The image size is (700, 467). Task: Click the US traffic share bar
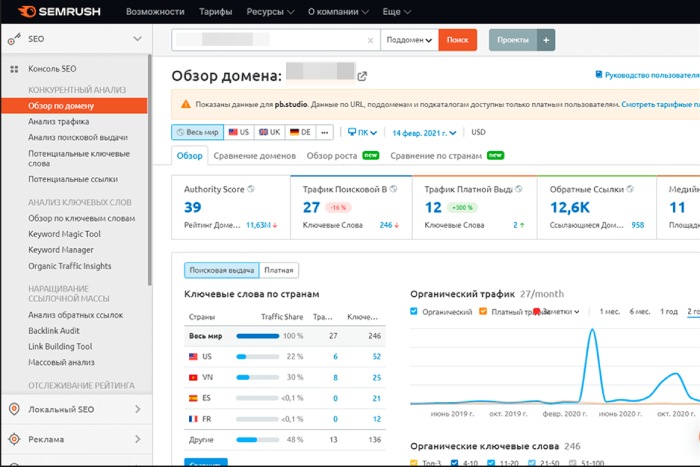coord(257,357)
